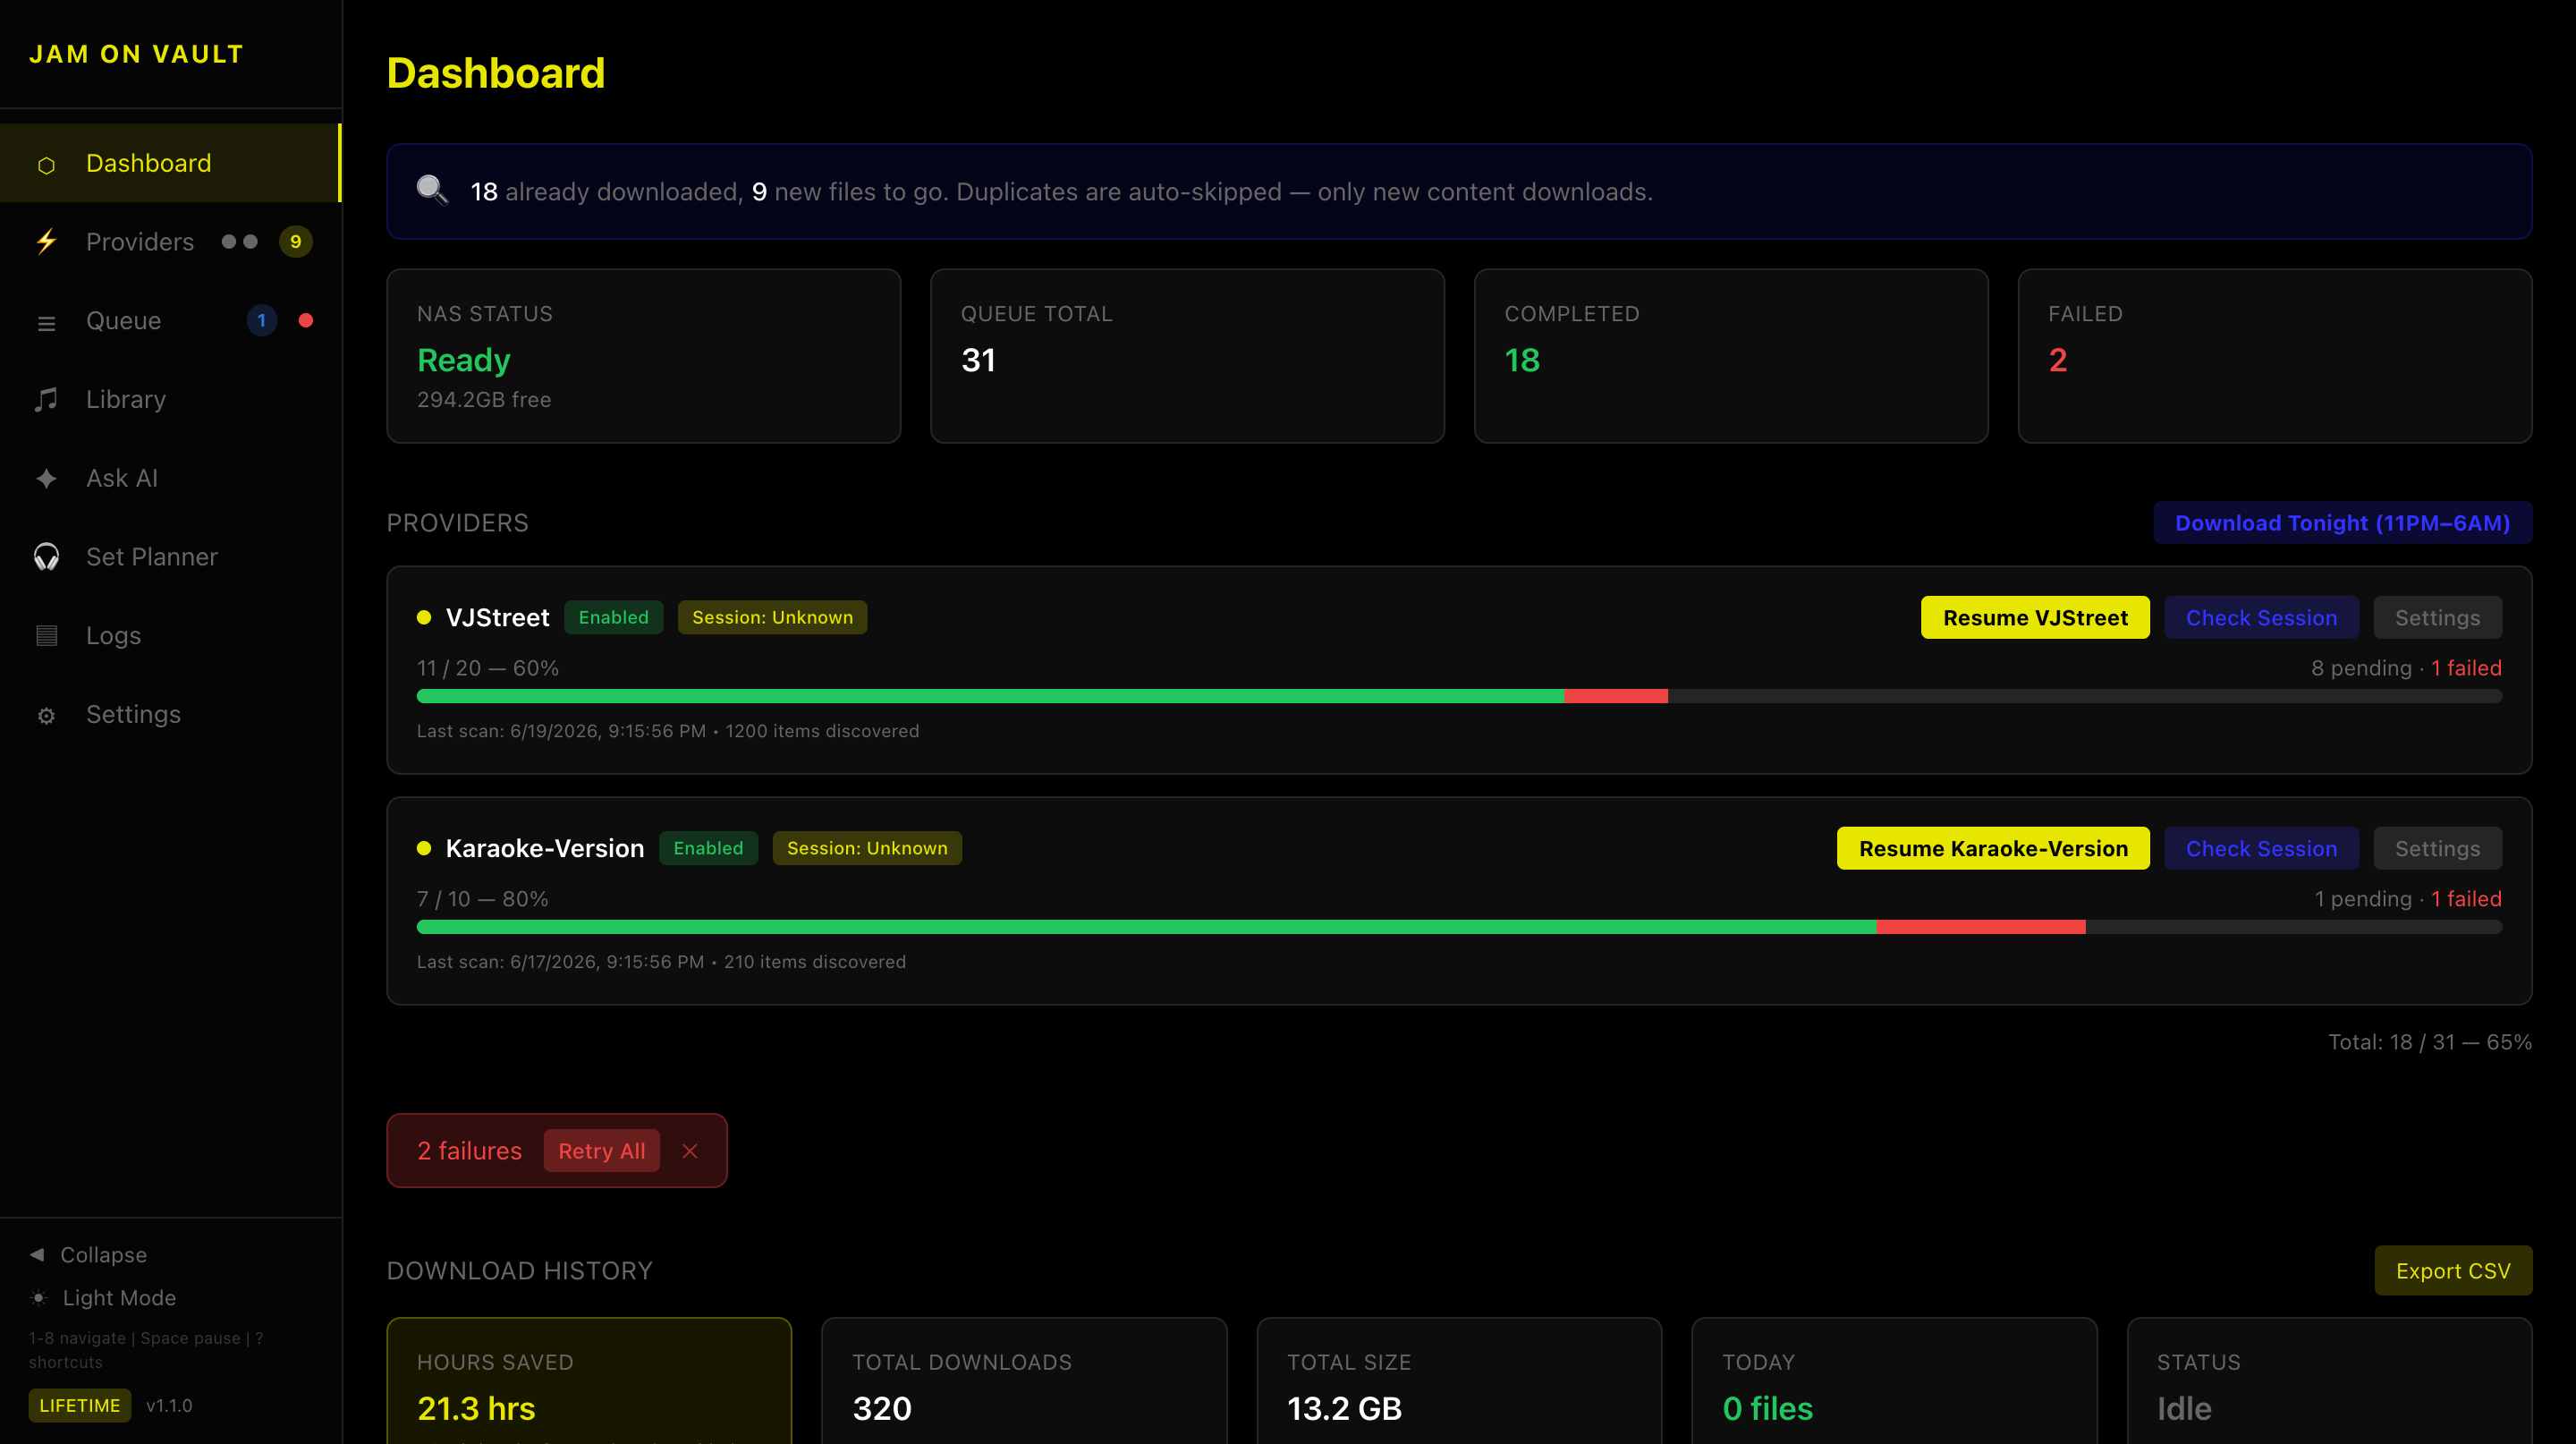Click Resume VJStreet button
Viewport: 2576px width, 1444px height.
coord(2035,618)
